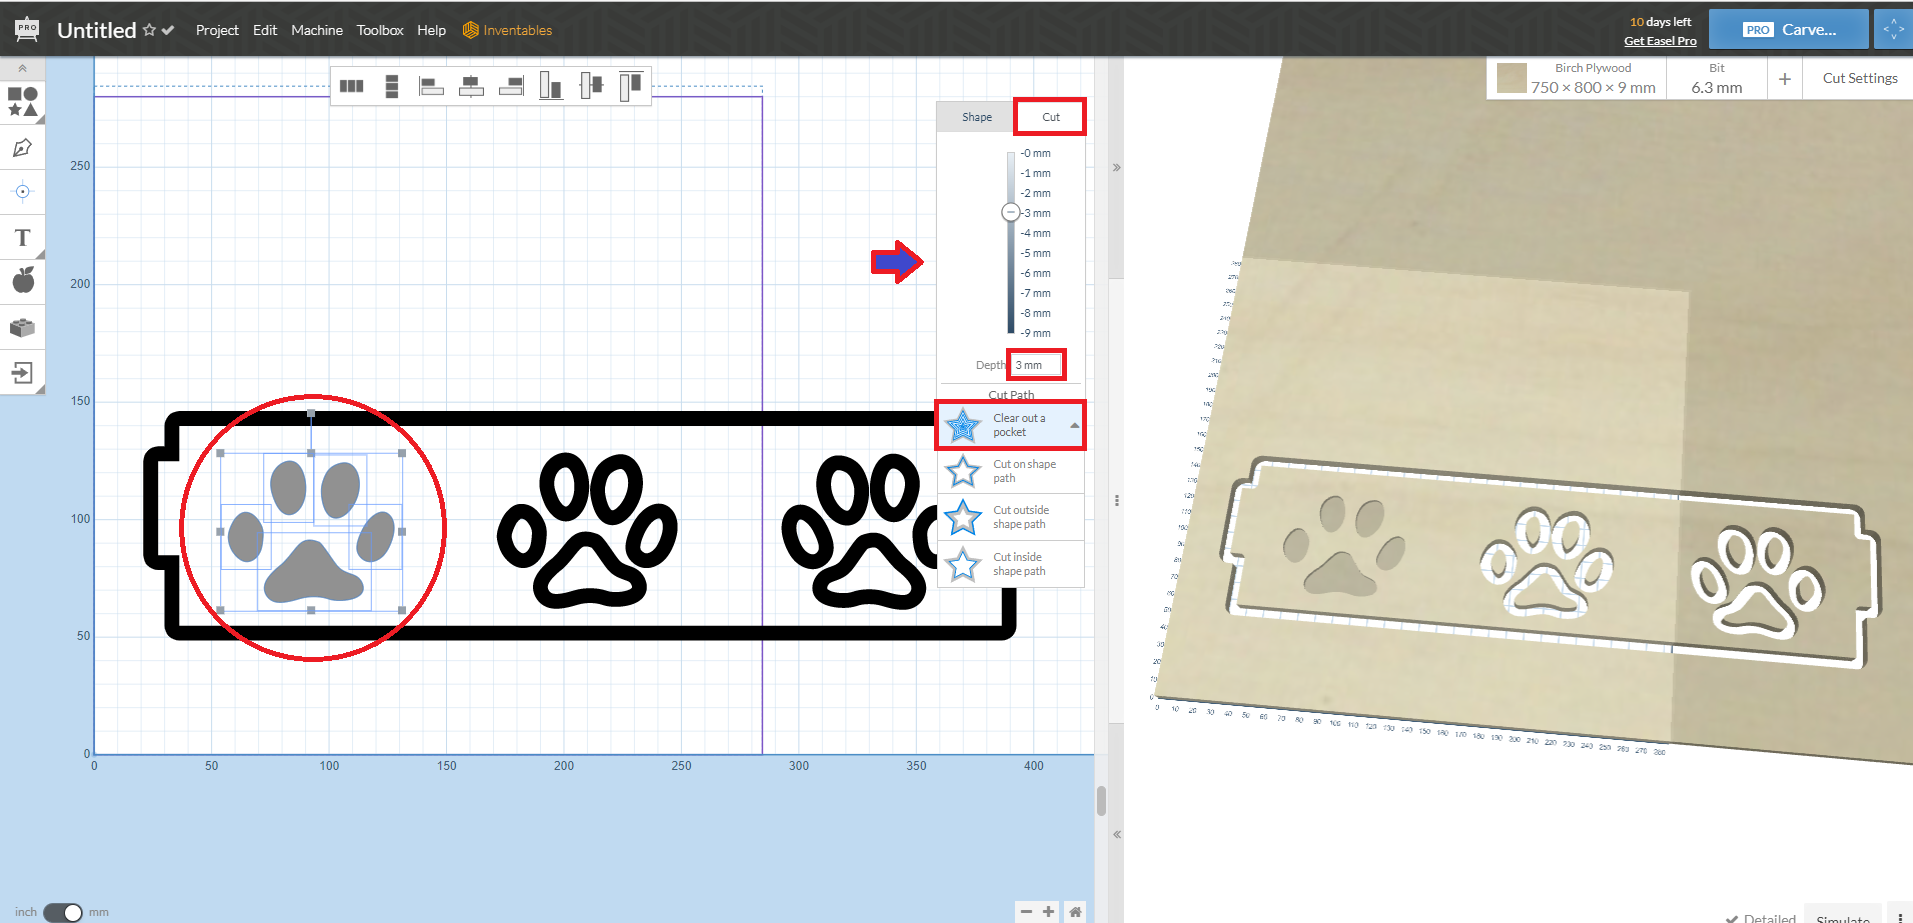Click the "10 days left" trial text

1660,22
